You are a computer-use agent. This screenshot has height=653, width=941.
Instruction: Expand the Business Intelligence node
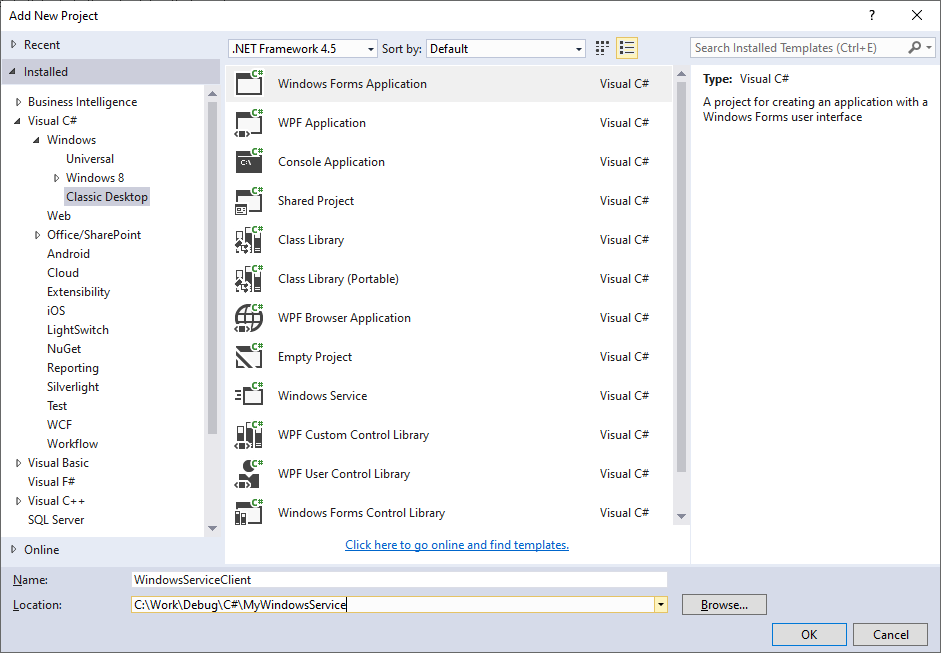(x=19, y=102)
